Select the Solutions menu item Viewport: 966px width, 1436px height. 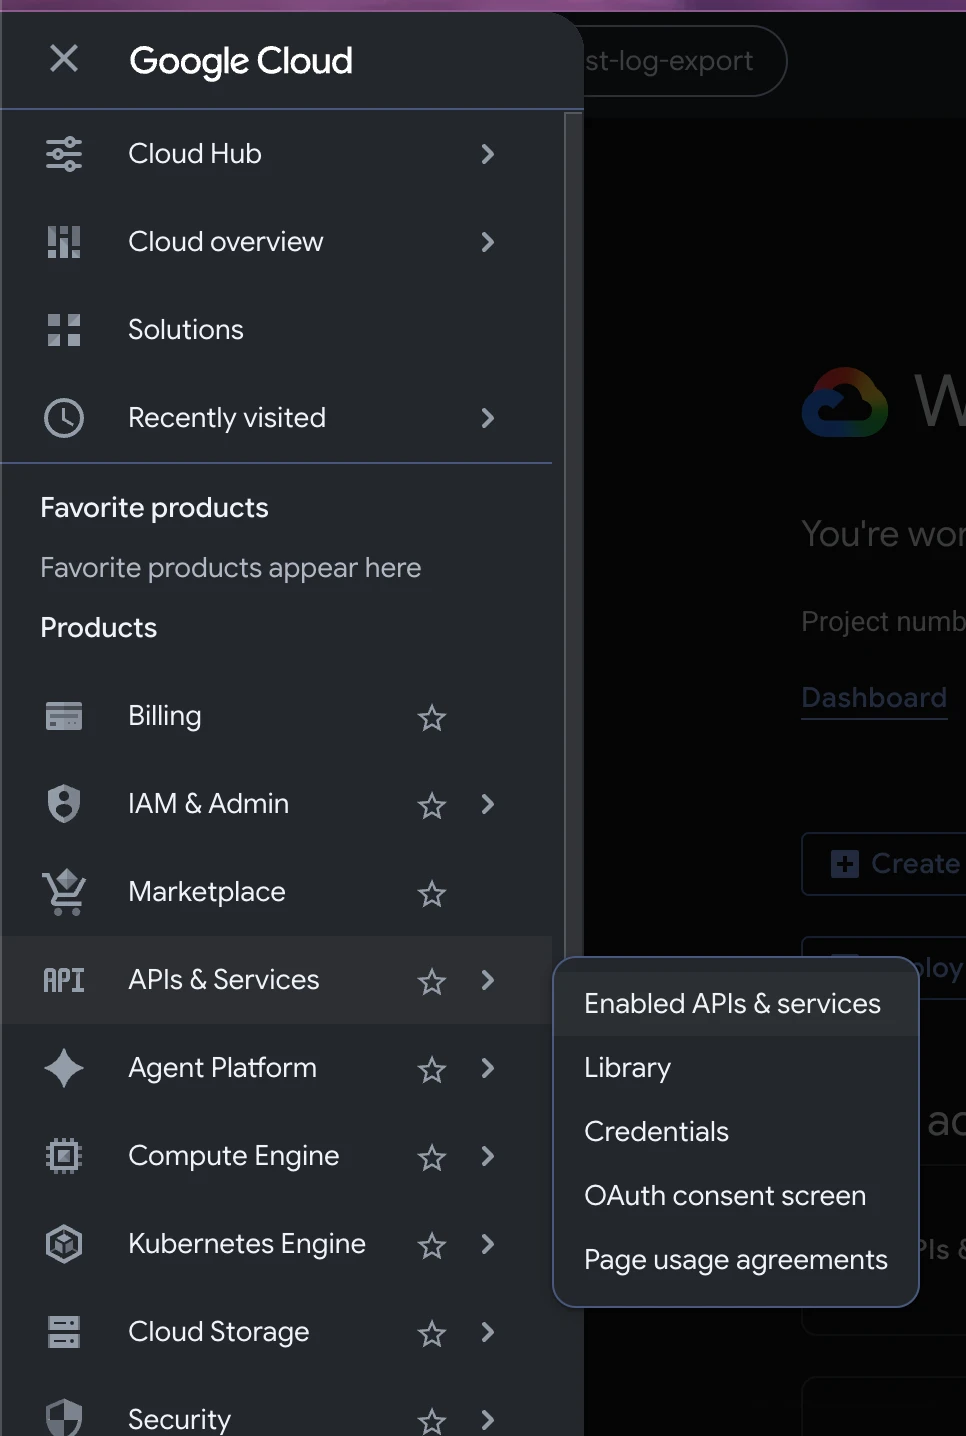[276, 330]
